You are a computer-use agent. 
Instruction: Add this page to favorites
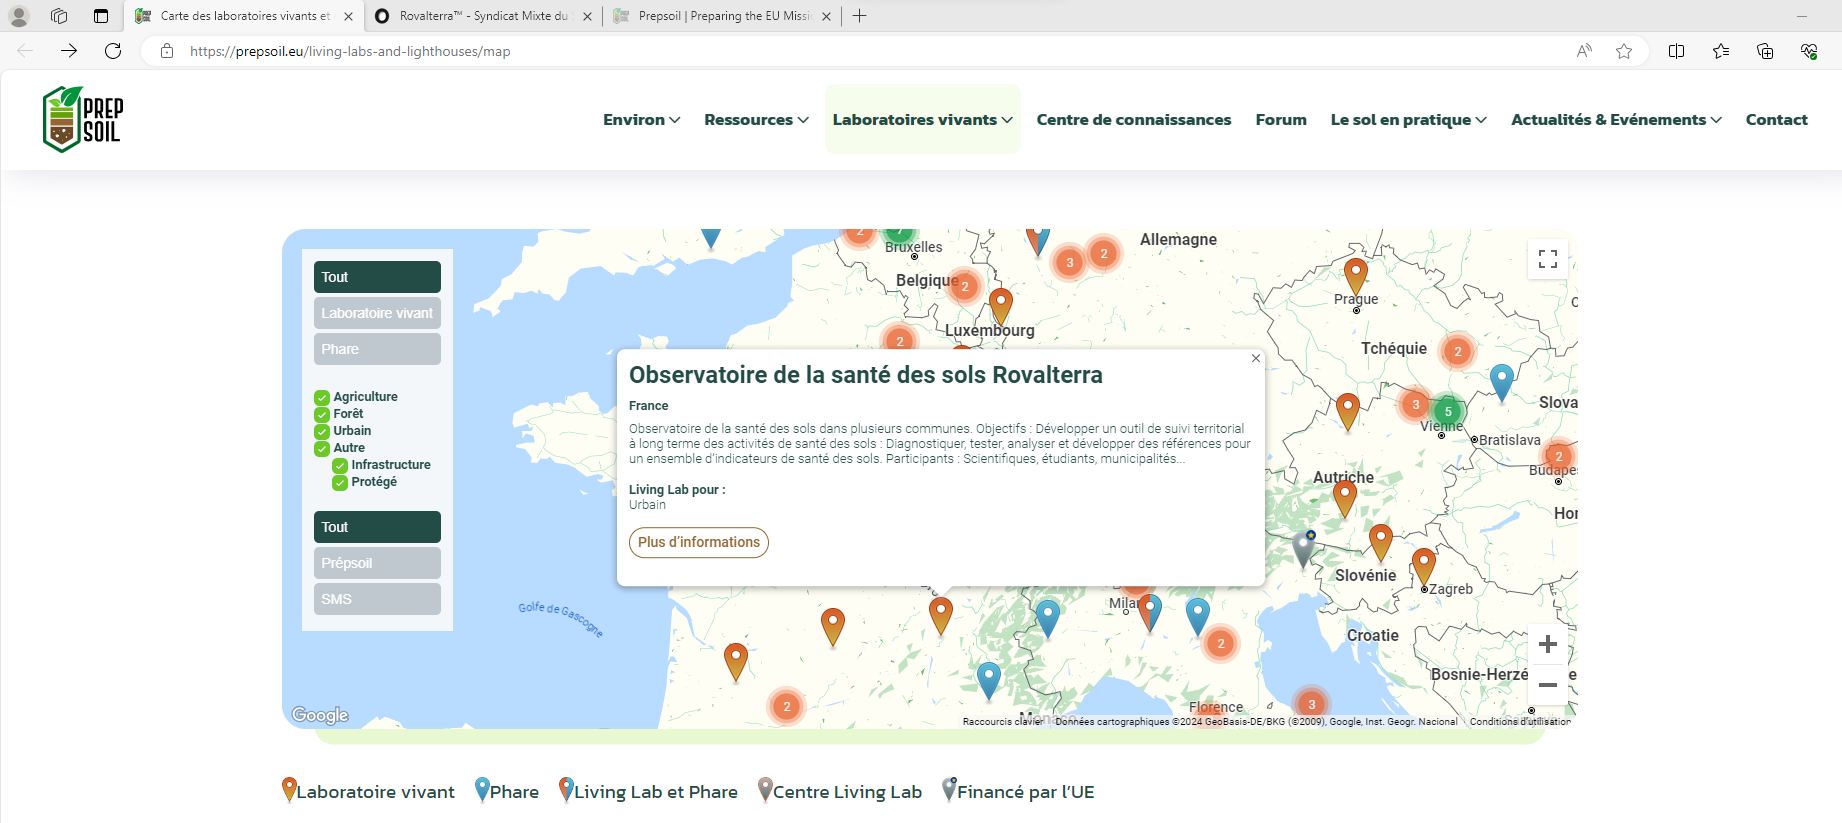pyautogui.click(x=1624, y=51)
